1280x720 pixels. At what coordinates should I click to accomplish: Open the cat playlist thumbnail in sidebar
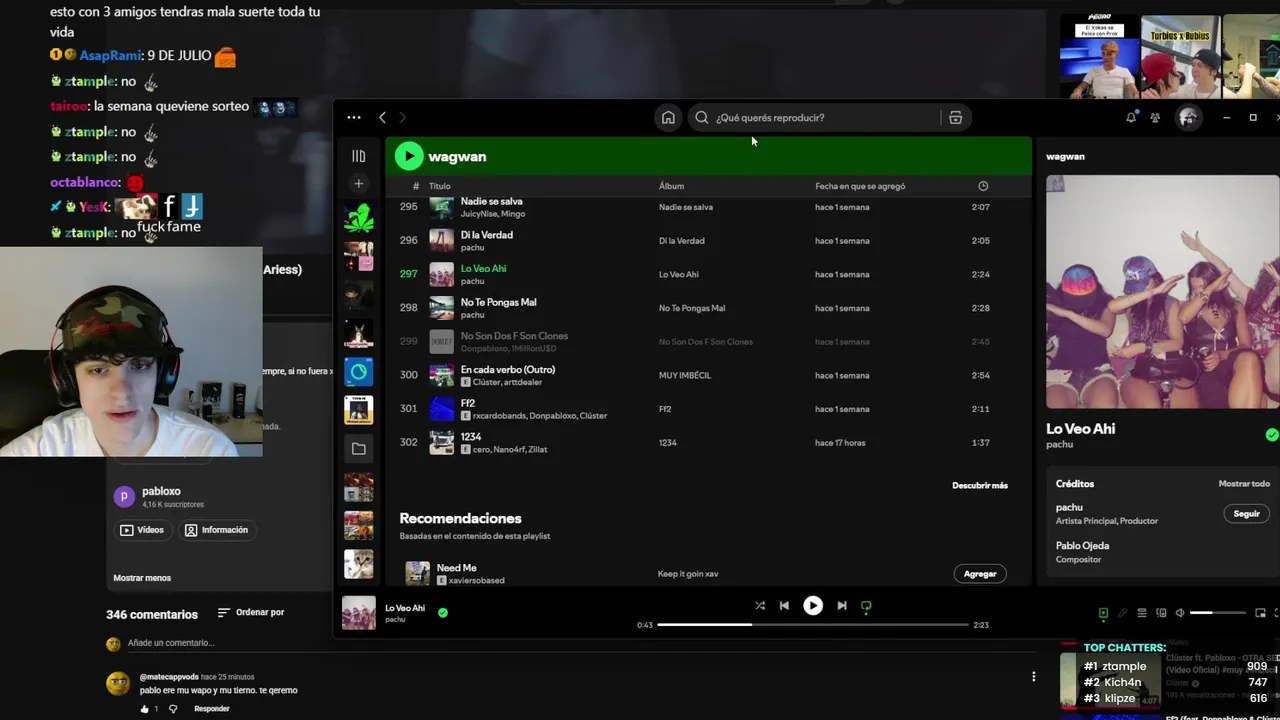click(x=358, y=564)
